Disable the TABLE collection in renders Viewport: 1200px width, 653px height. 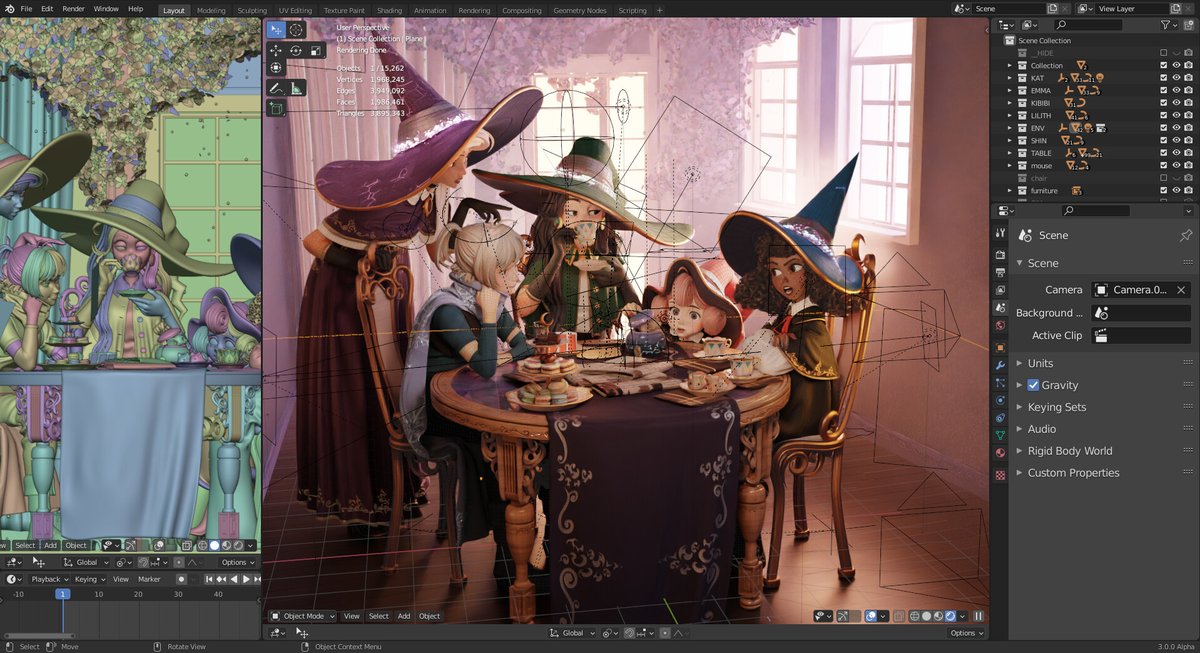(1188, 153)
